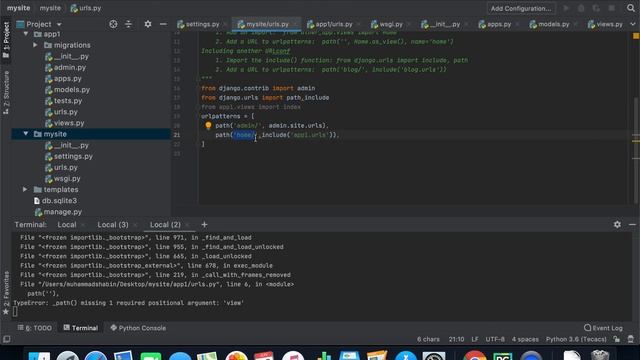This screenshot has height=360, width=640.
Task: Click the warning marker atop editor scrollbar
Action: click(636, 36)
